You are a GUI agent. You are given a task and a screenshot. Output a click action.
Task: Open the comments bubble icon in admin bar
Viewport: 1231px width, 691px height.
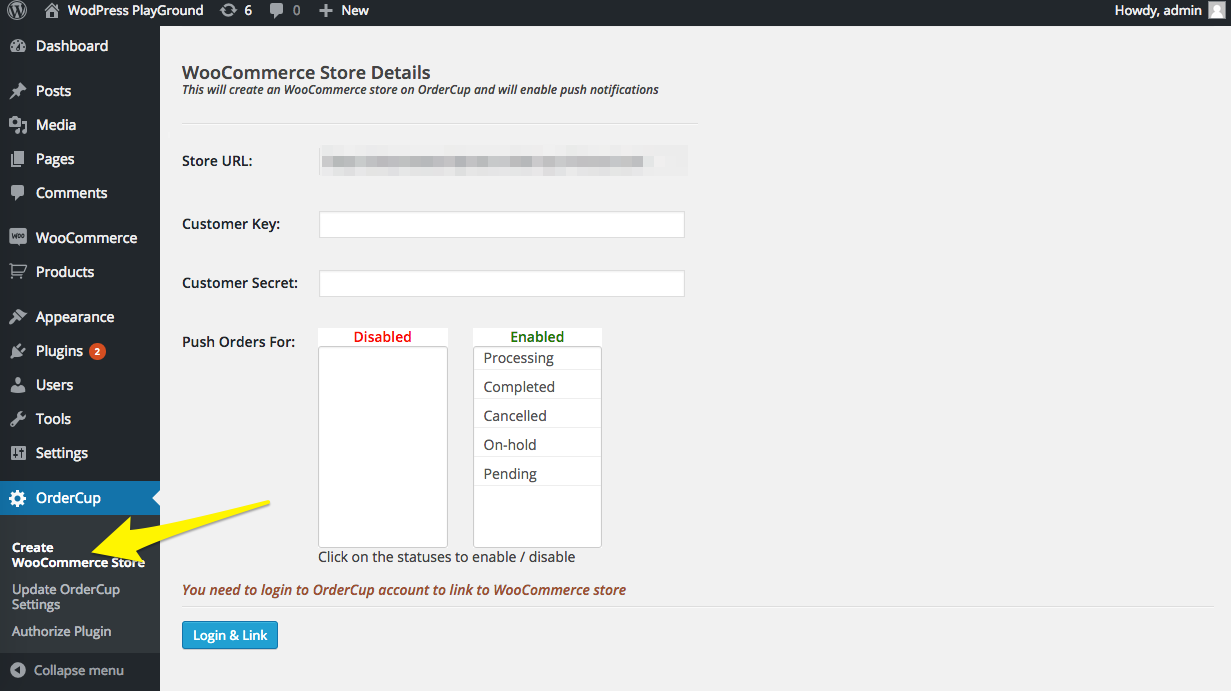(277, 11)
